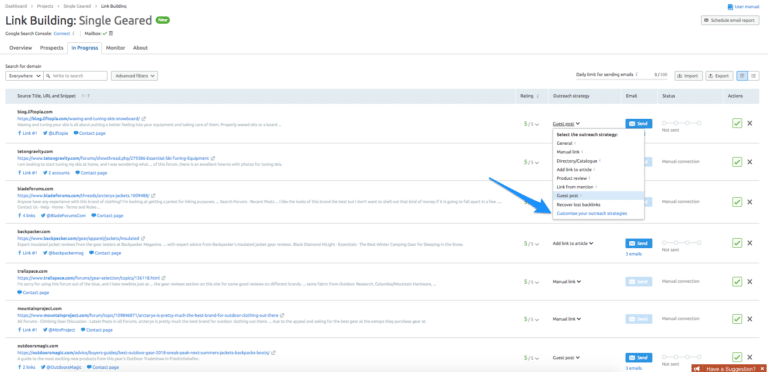Viewport: 768px width, 372px height.
Task: Open external link icon for backpacker.com URL
Action: click(144, 238)
